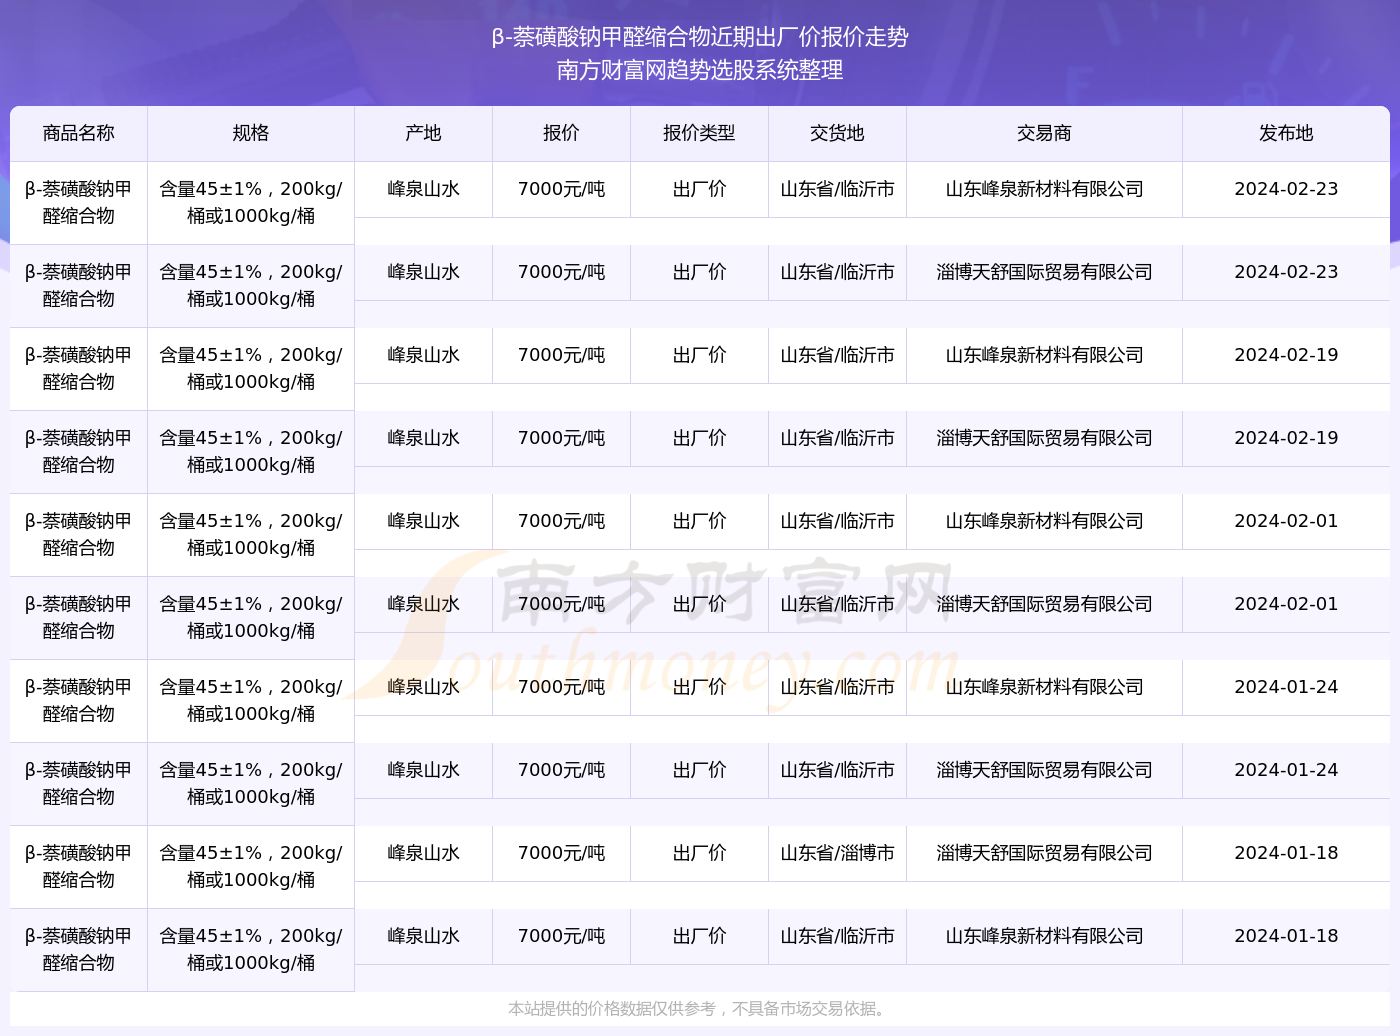Click 淄博天舒国际贸易有限公司 in the 2024-02-01 row
Image resolution: width=1400 pixels, height=1036 pixels.
tap(1044, 604)
